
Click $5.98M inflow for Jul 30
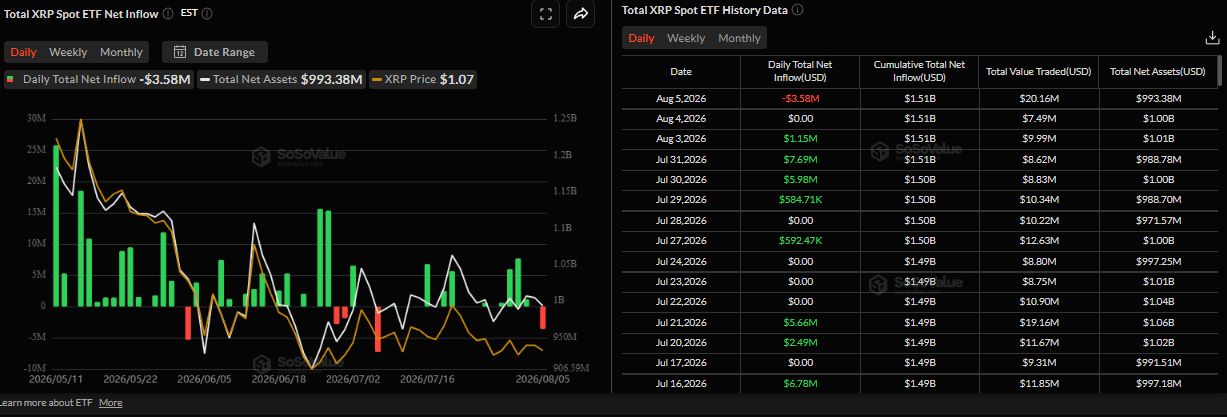799,180
